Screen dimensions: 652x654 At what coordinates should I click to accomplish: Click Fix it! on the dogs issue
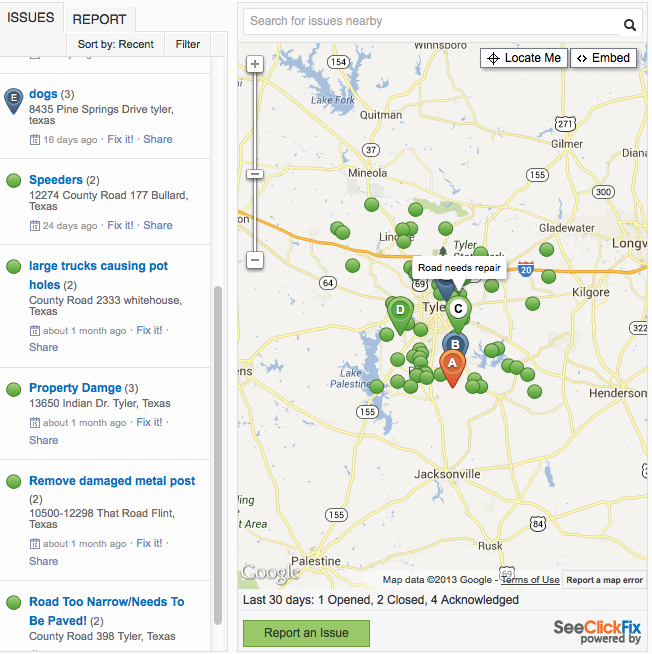click(120, 139)
